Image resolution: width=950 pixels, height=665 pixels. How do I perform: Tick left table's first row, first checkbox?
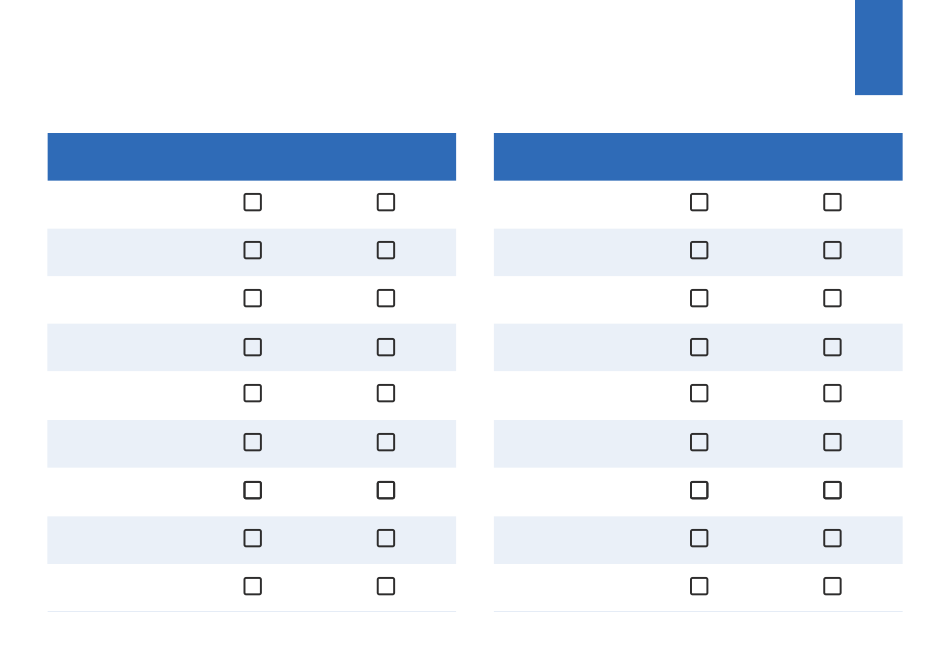[253, 202]
